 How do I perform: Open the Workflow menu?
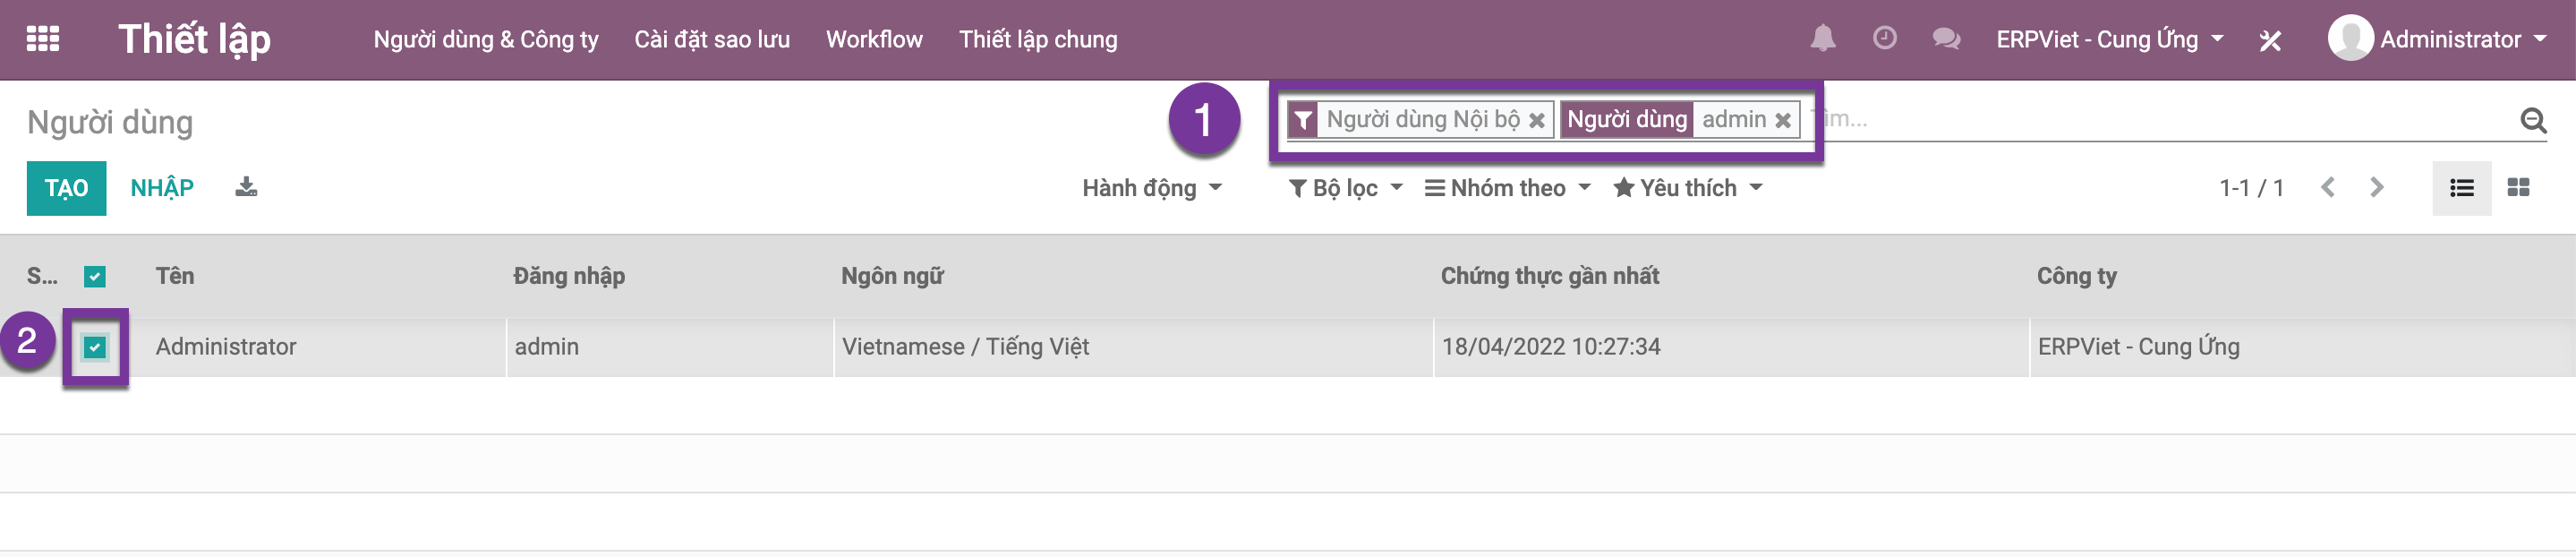[x=874, y=40]
